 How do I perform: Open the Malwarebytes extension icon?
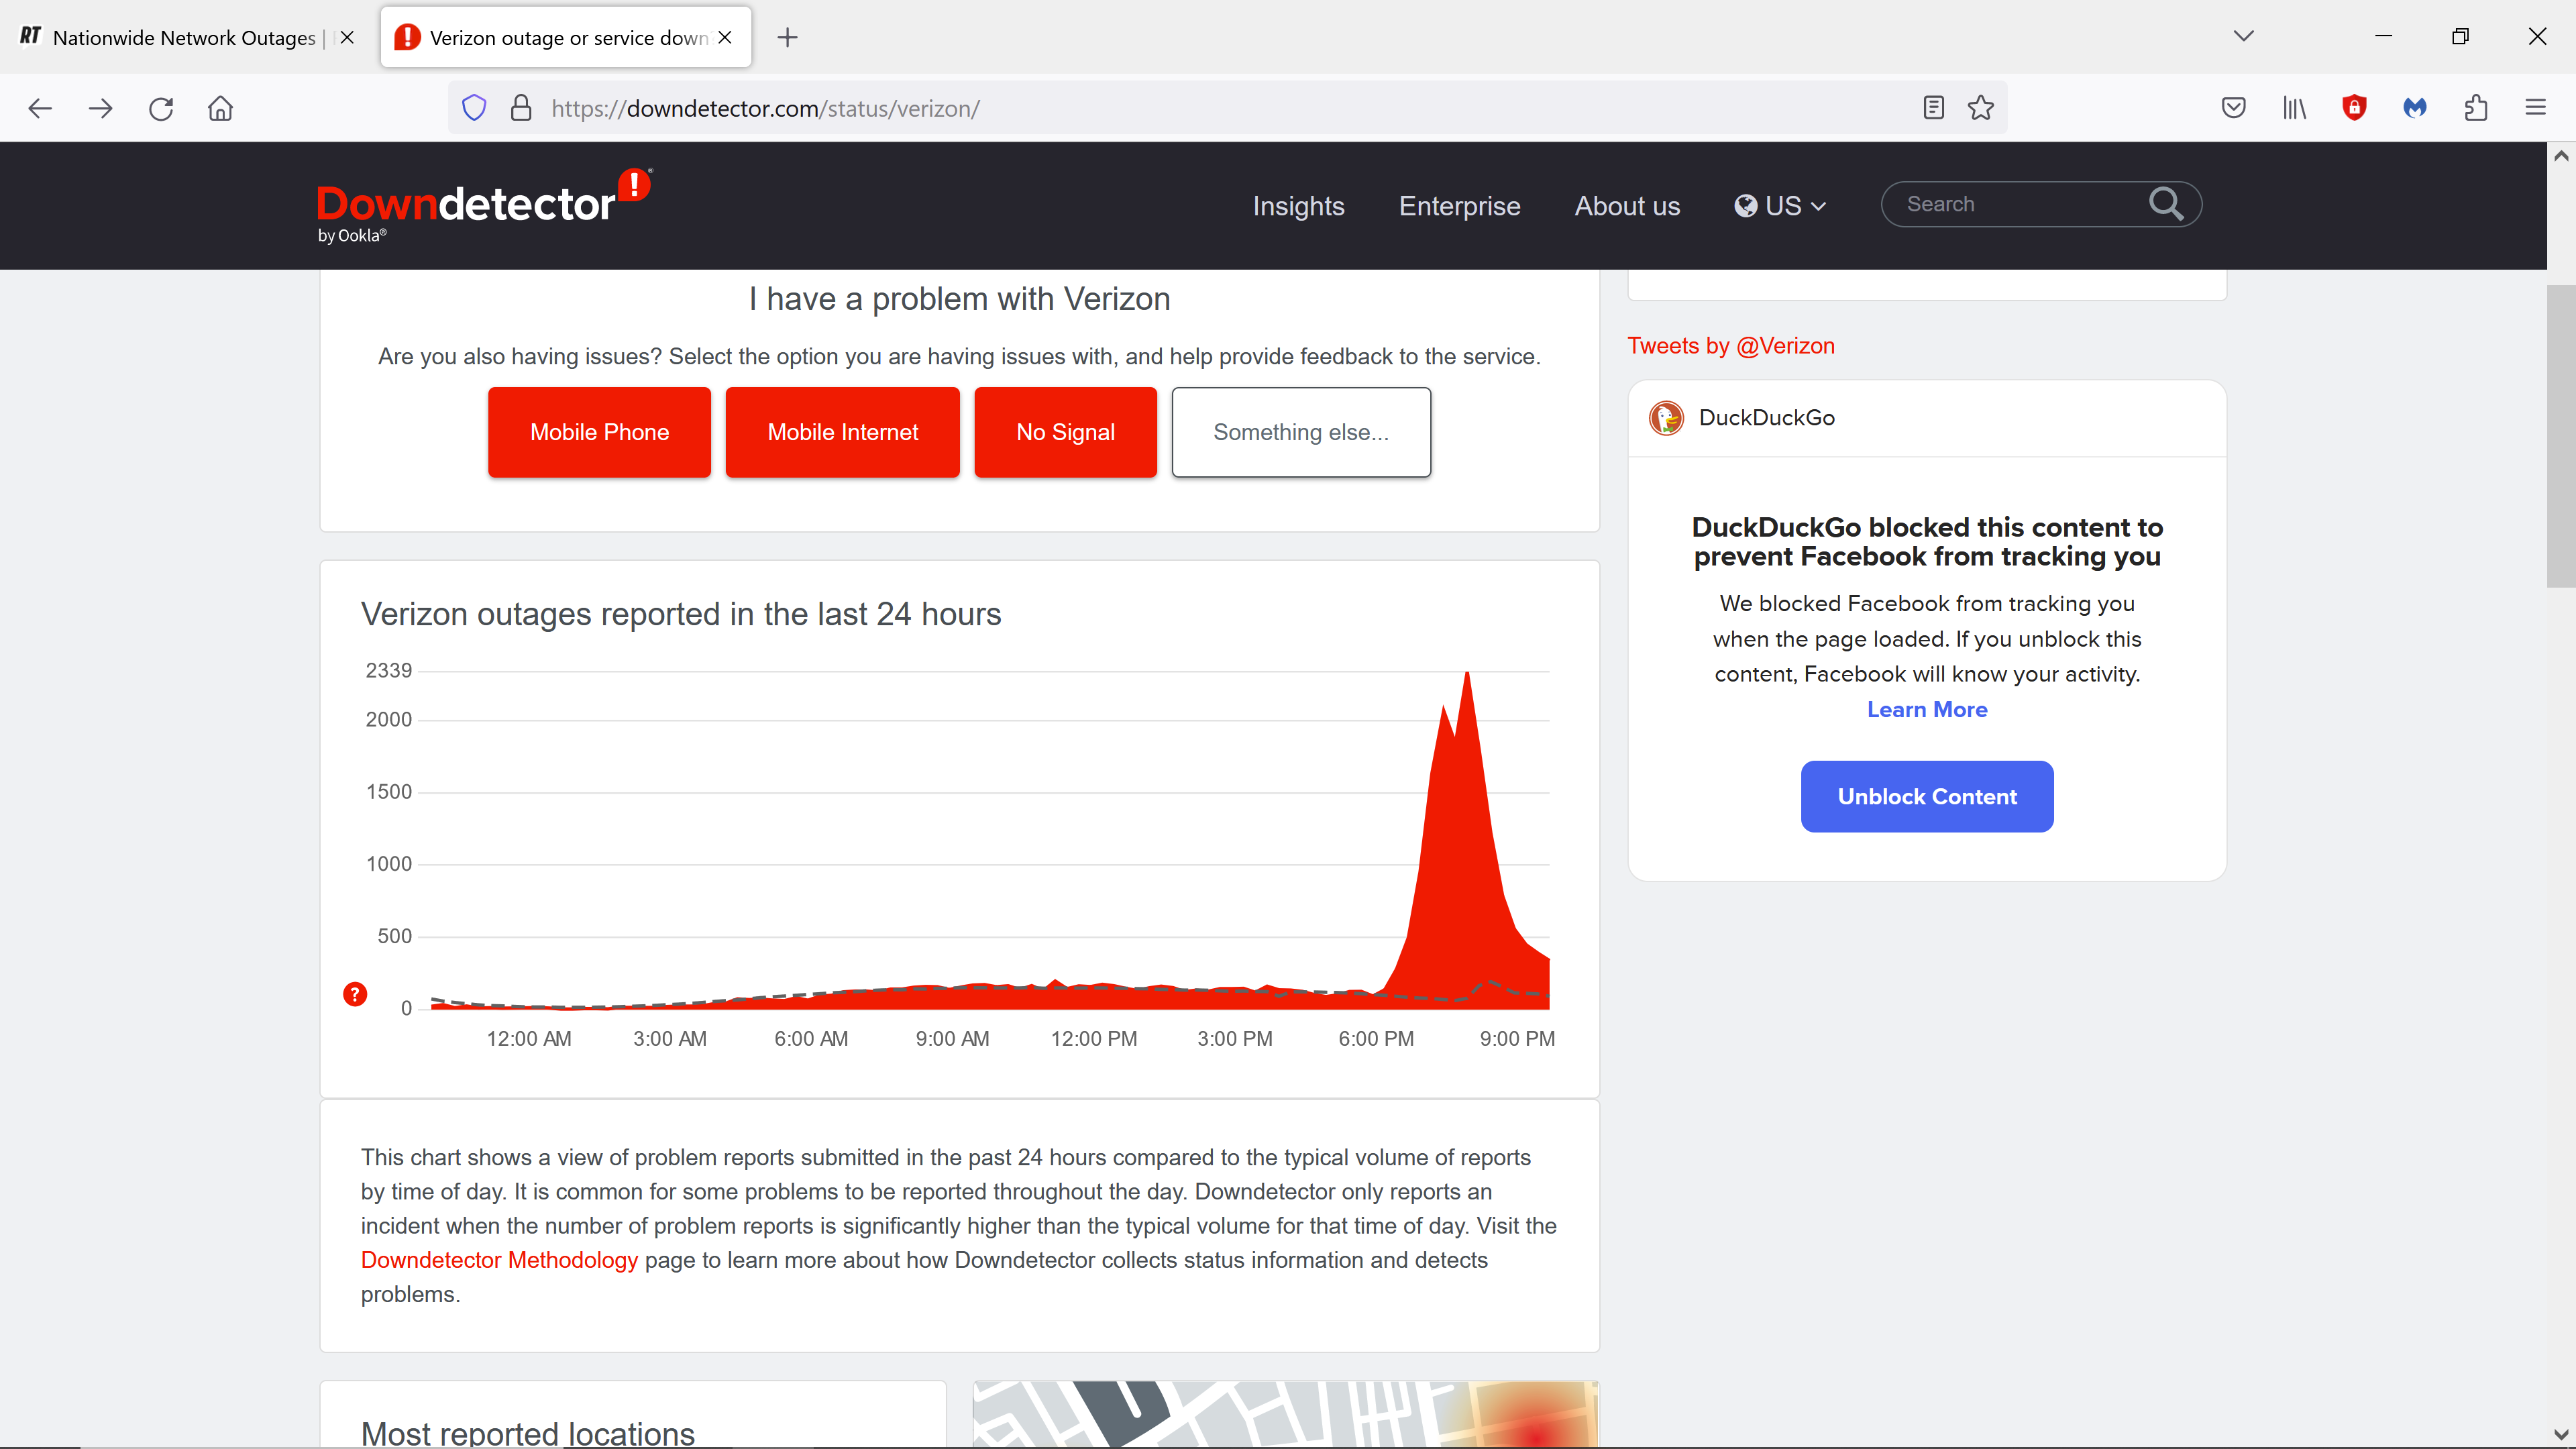(2414, 108)
